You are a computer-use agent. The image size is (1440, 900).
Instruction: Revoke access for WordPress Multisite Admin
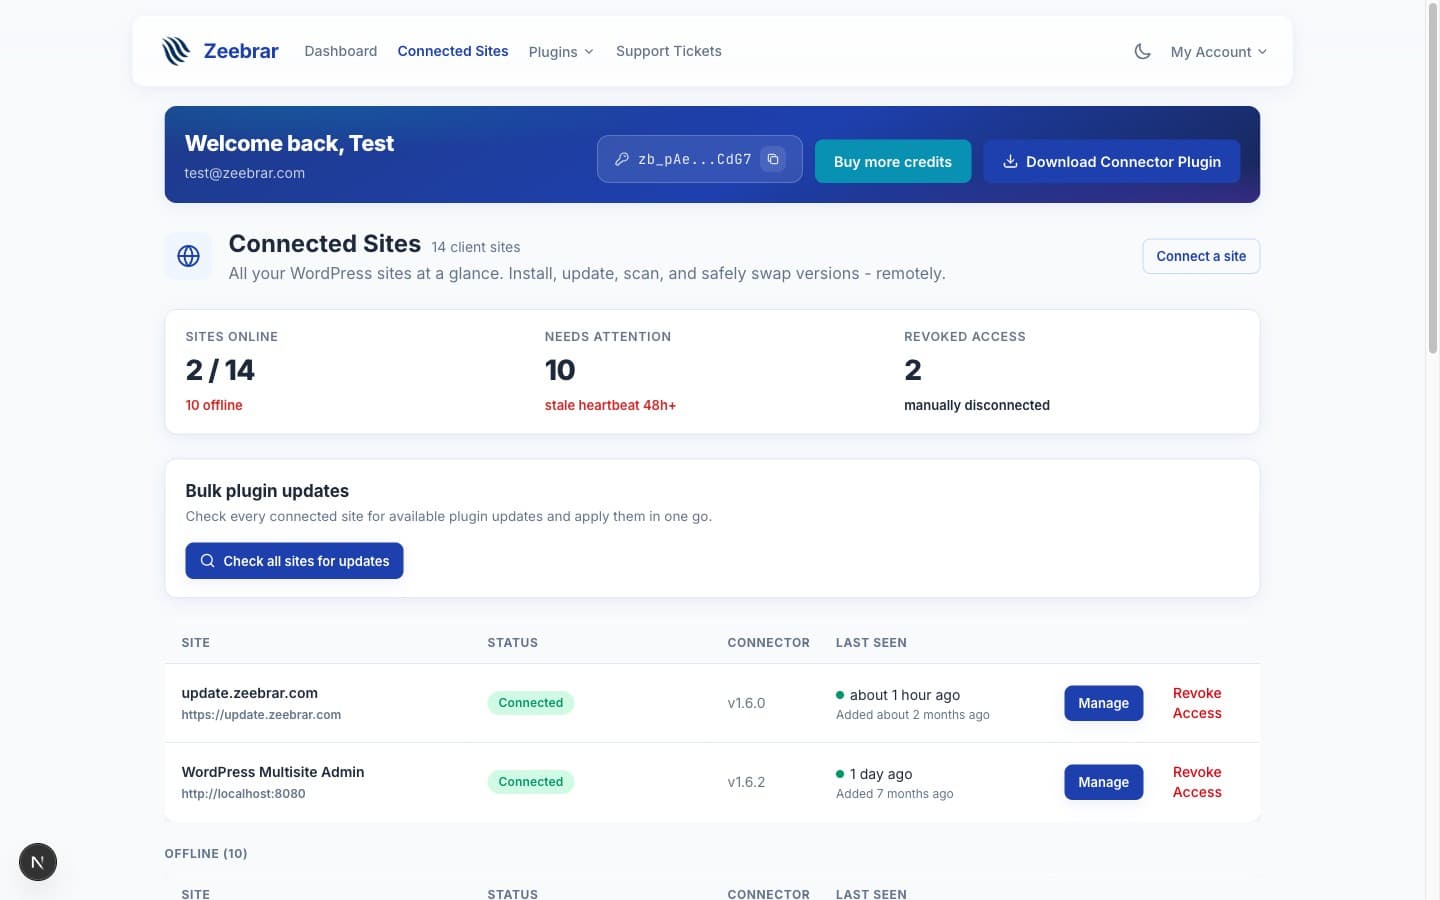1197,782
